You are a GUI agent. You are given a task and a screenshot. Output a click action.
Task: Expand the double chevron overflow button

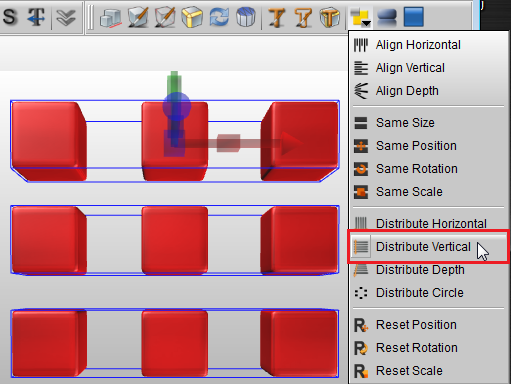click(x=66, y=17)
